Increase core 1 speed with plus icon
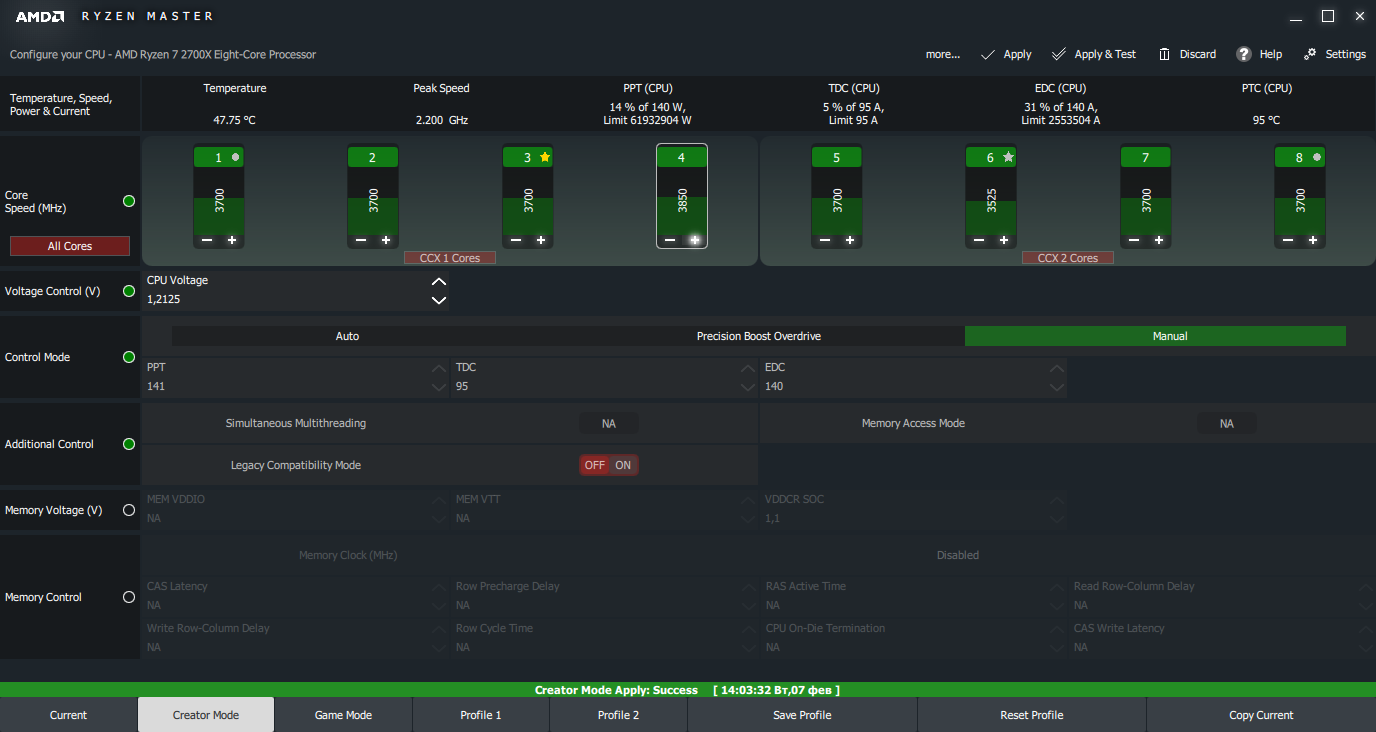1376x732 pixels. click(232, 240)
